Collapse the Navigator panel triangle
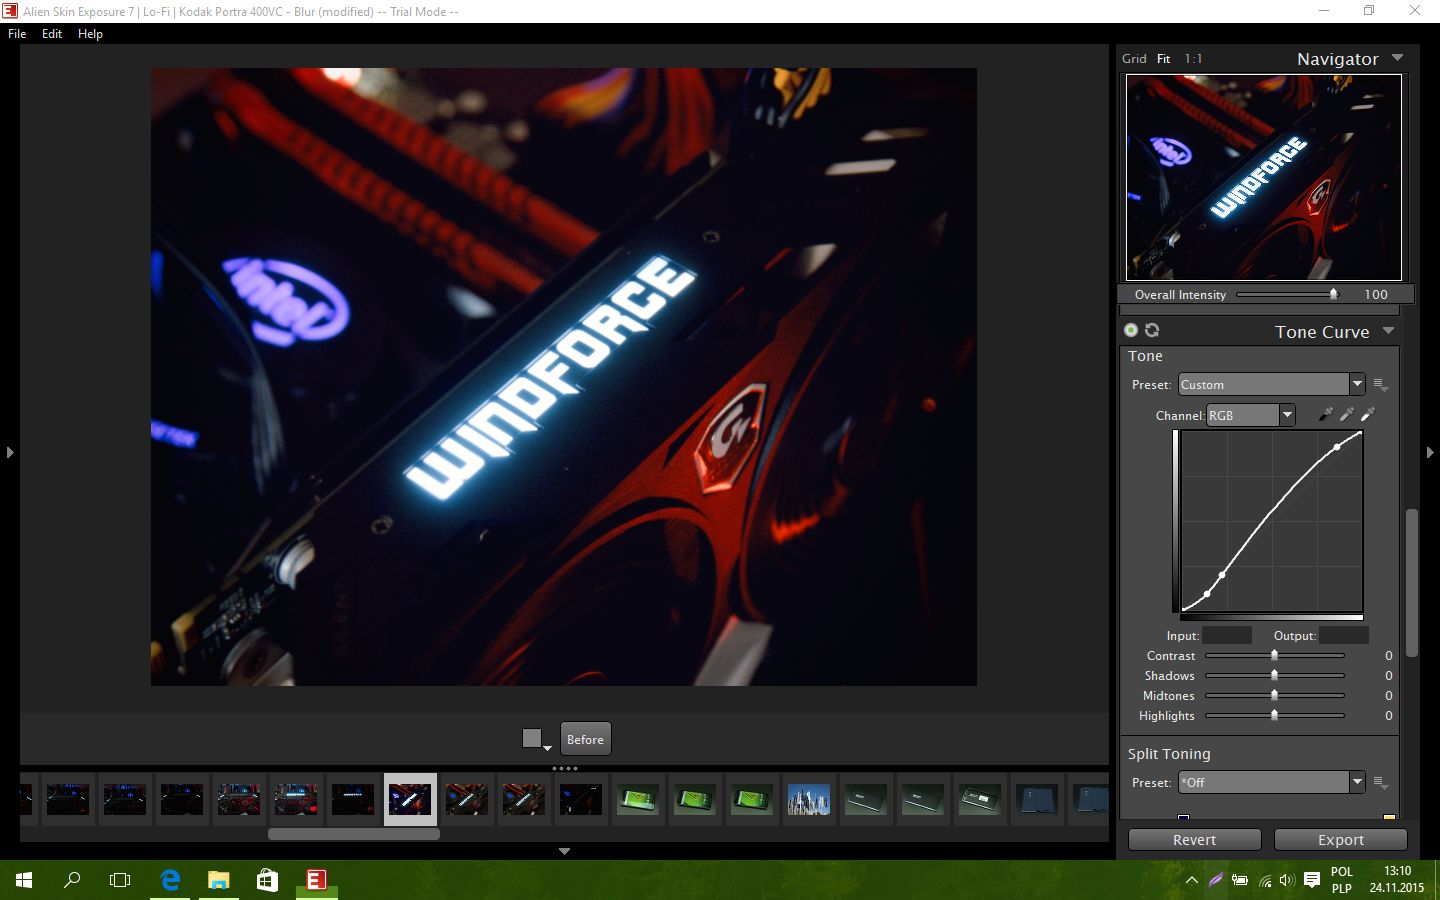 click(x=1397, y=58)
